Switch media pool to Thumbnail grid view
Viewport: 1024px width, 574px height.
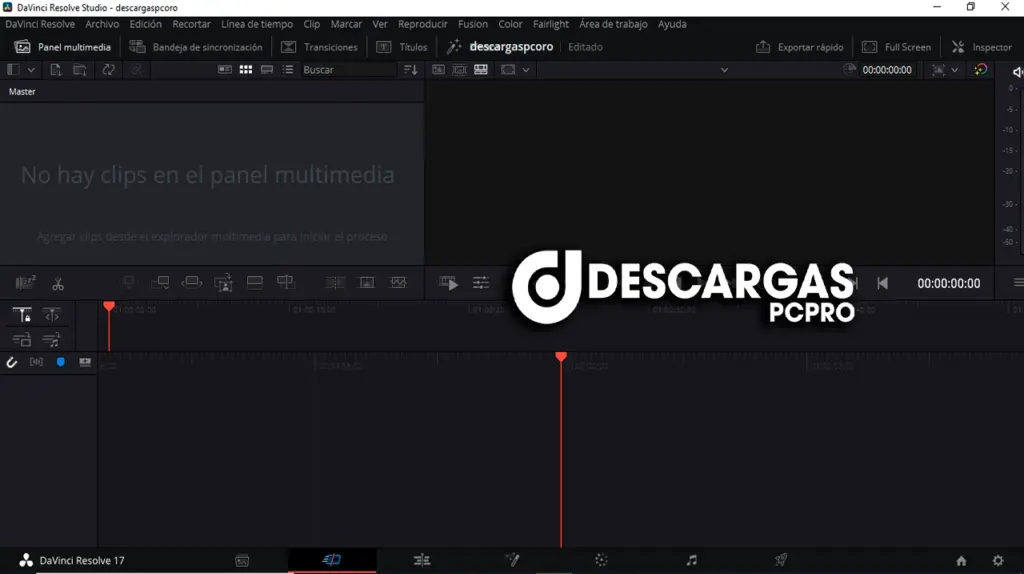click(x=246, y=70)
